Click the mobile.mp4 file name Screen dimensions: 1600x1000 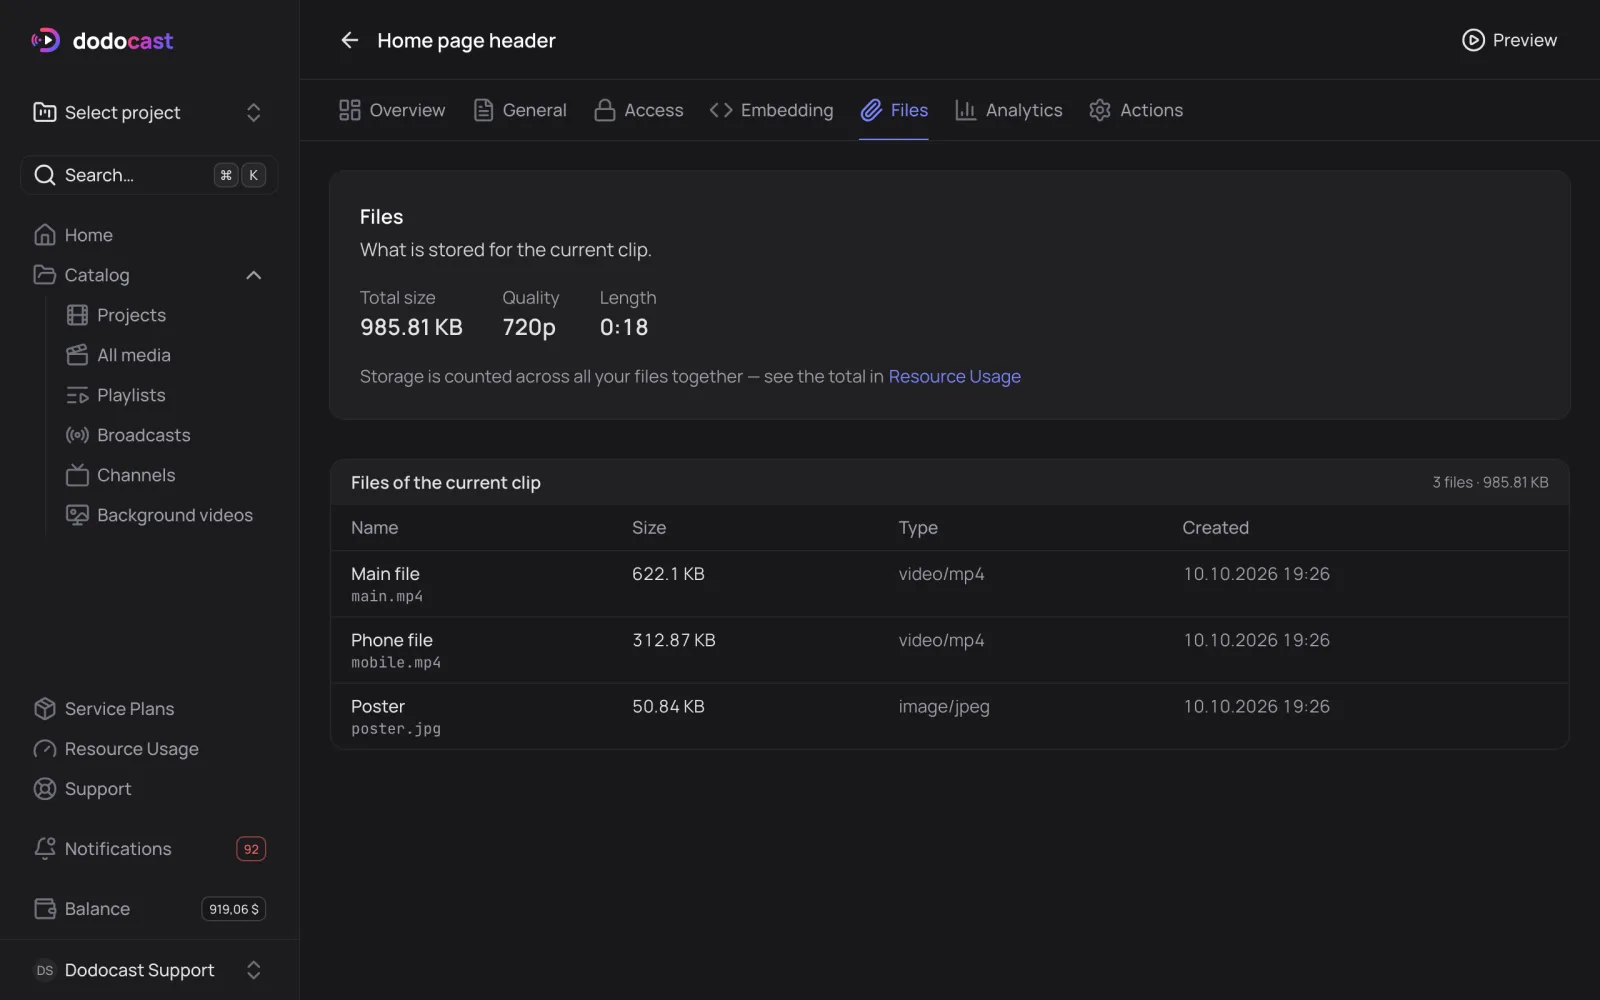[x=396, y=663]
